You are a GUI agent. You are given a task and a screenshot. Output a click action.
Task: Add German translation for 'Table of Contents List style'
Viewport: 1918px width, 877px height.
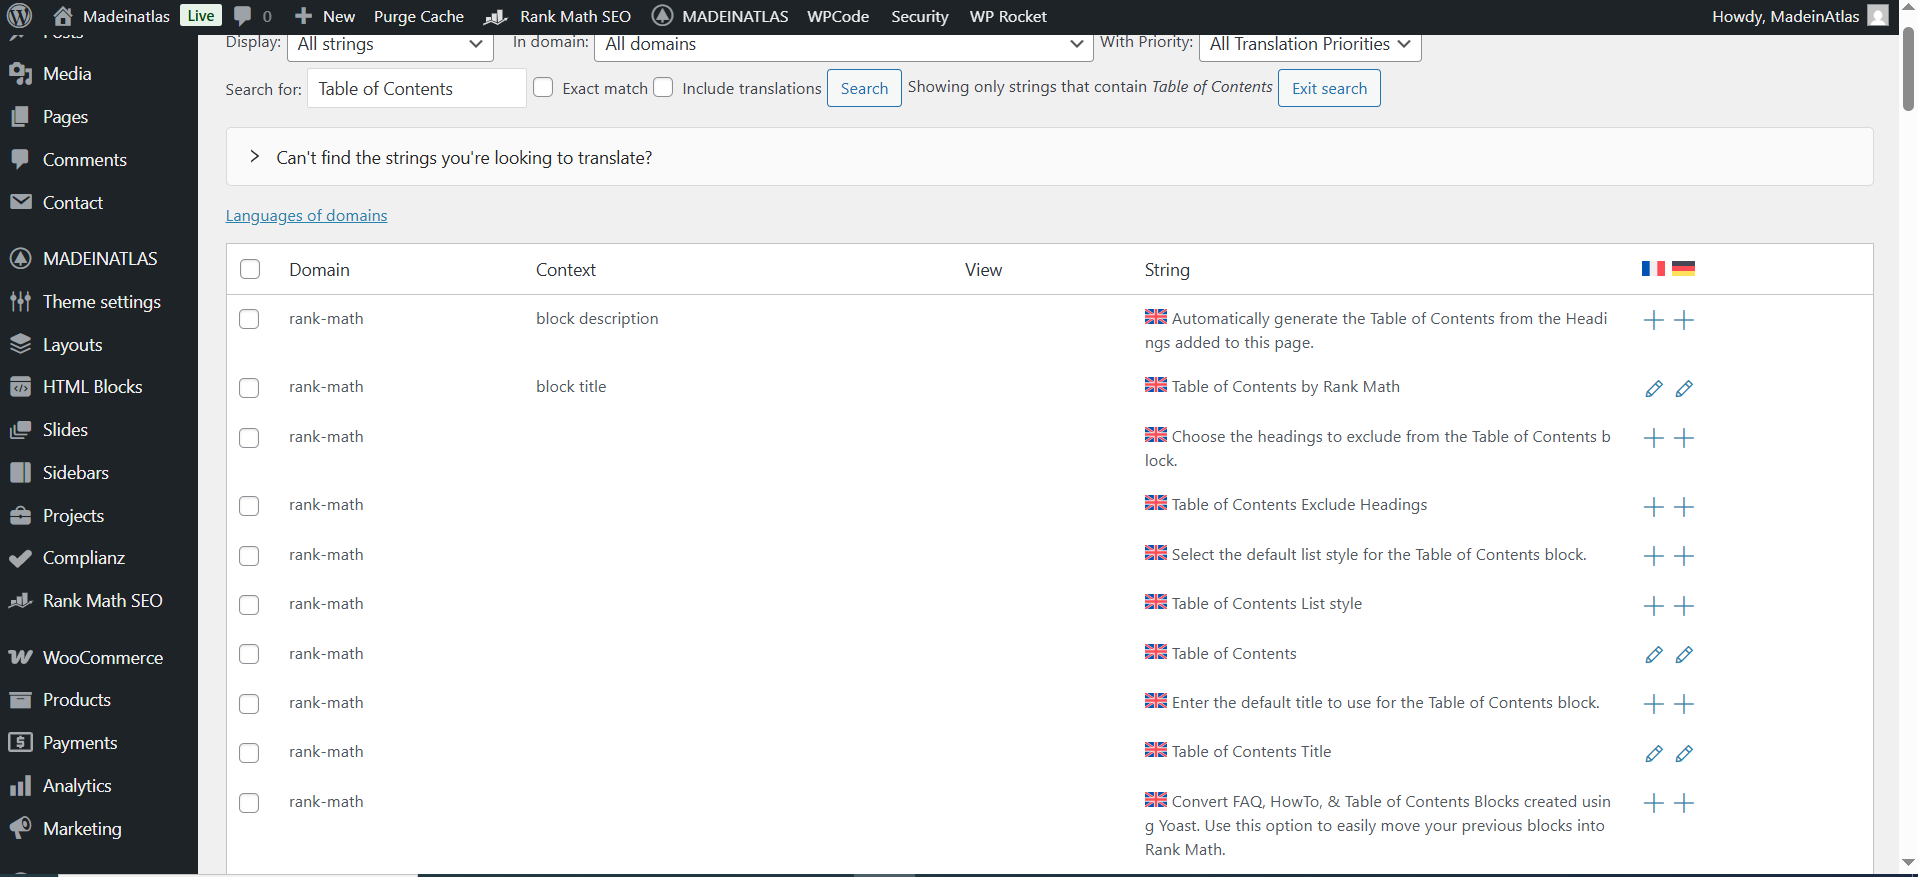pos(1684,606)
